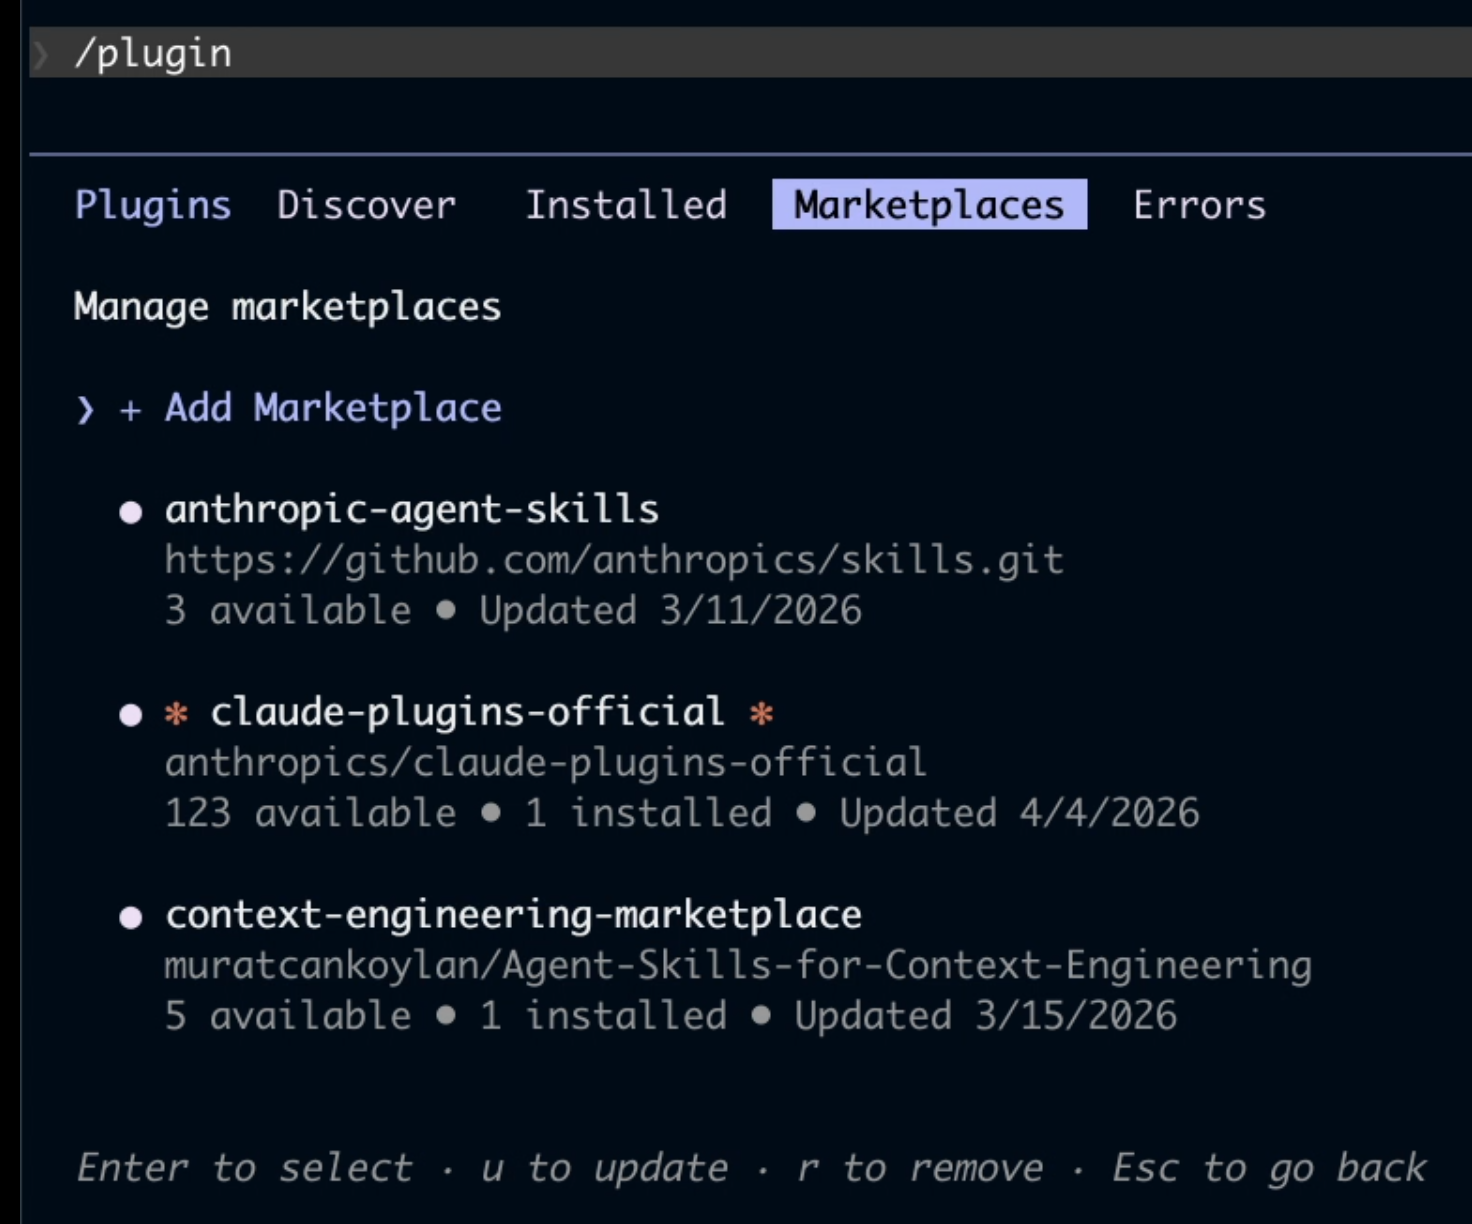Click the bullet dot beside context-engineering-marketplace

pyautogui.click(x=130, y=918)
